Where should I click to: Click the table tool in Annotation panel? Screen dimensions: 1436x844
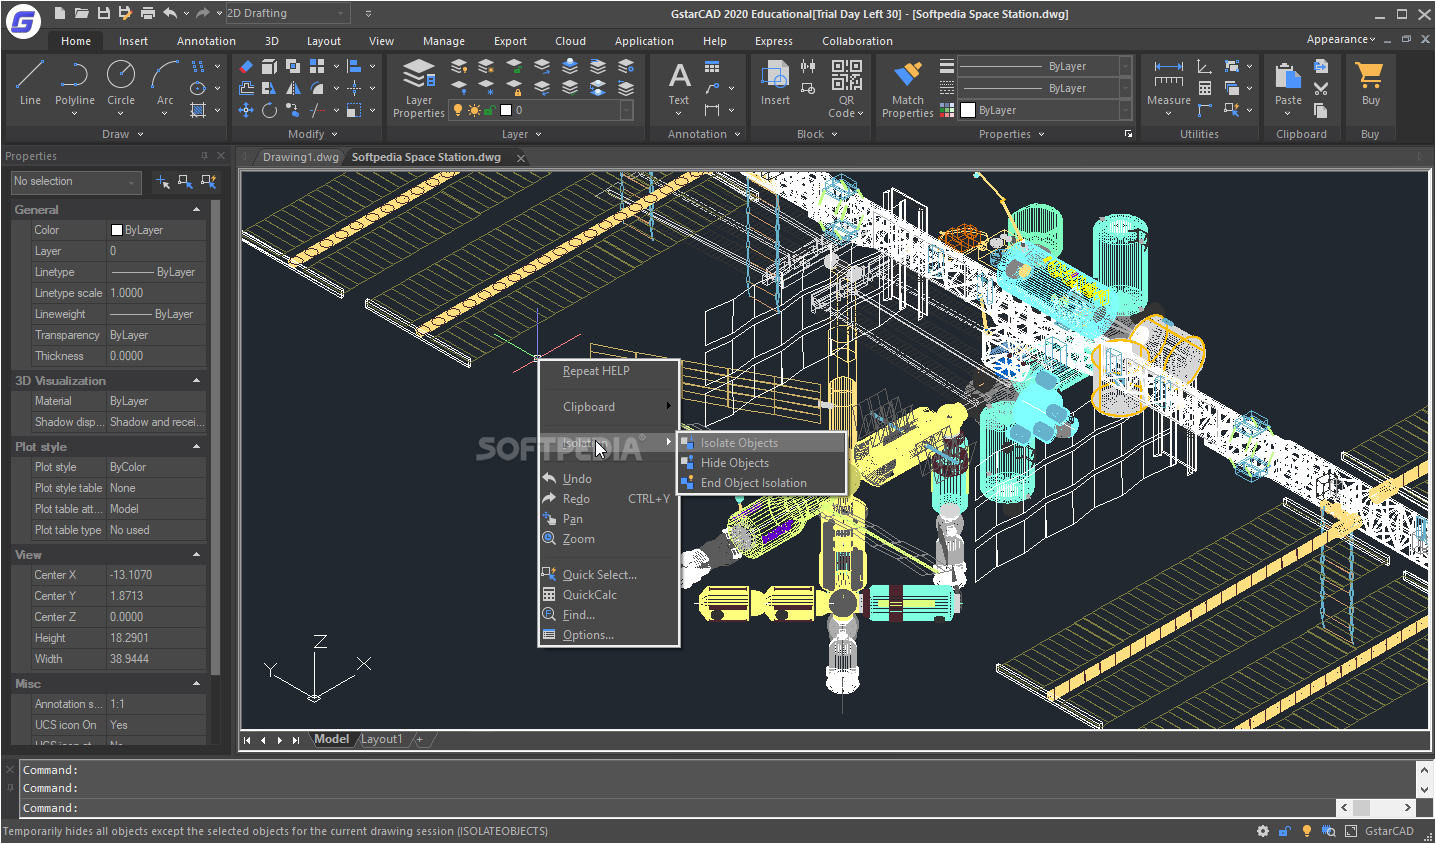(x=712, y=67)
